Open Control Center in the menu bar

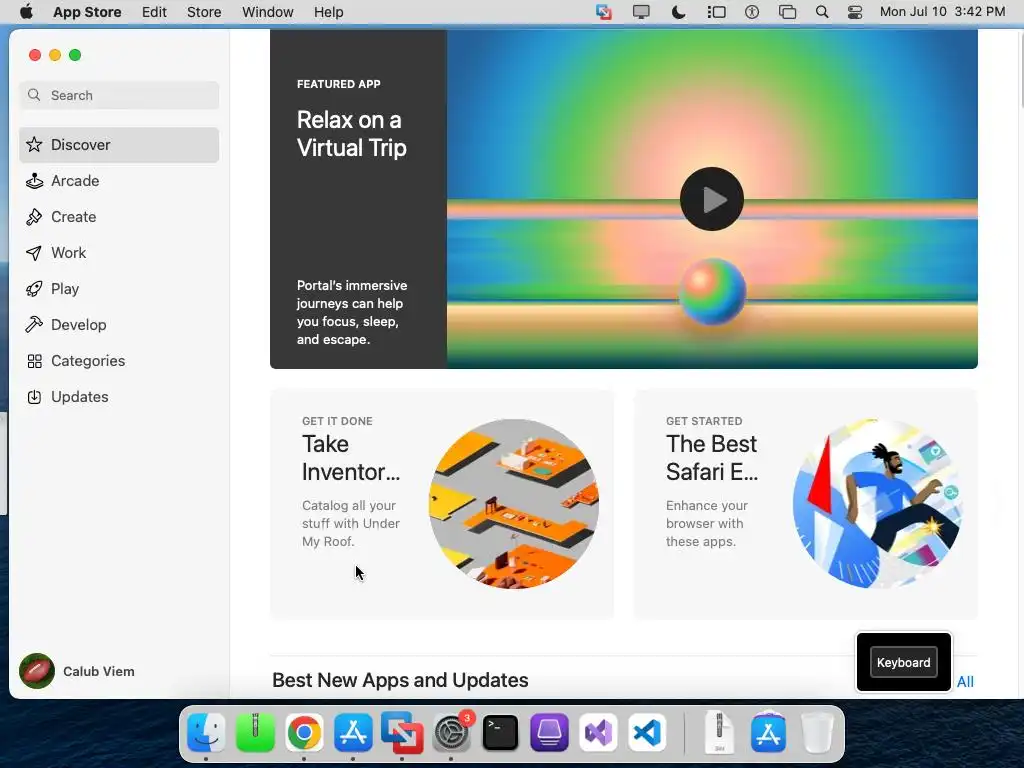[x=855, y=12]
